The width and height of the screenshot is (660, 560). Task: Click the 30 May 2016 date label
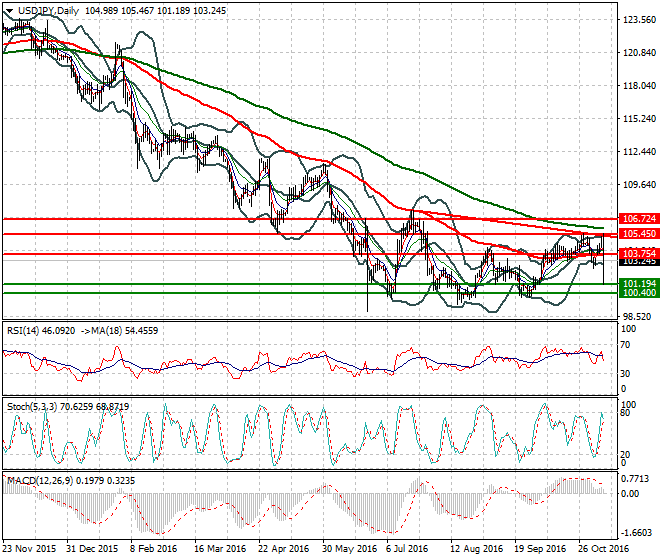(349, 549)
